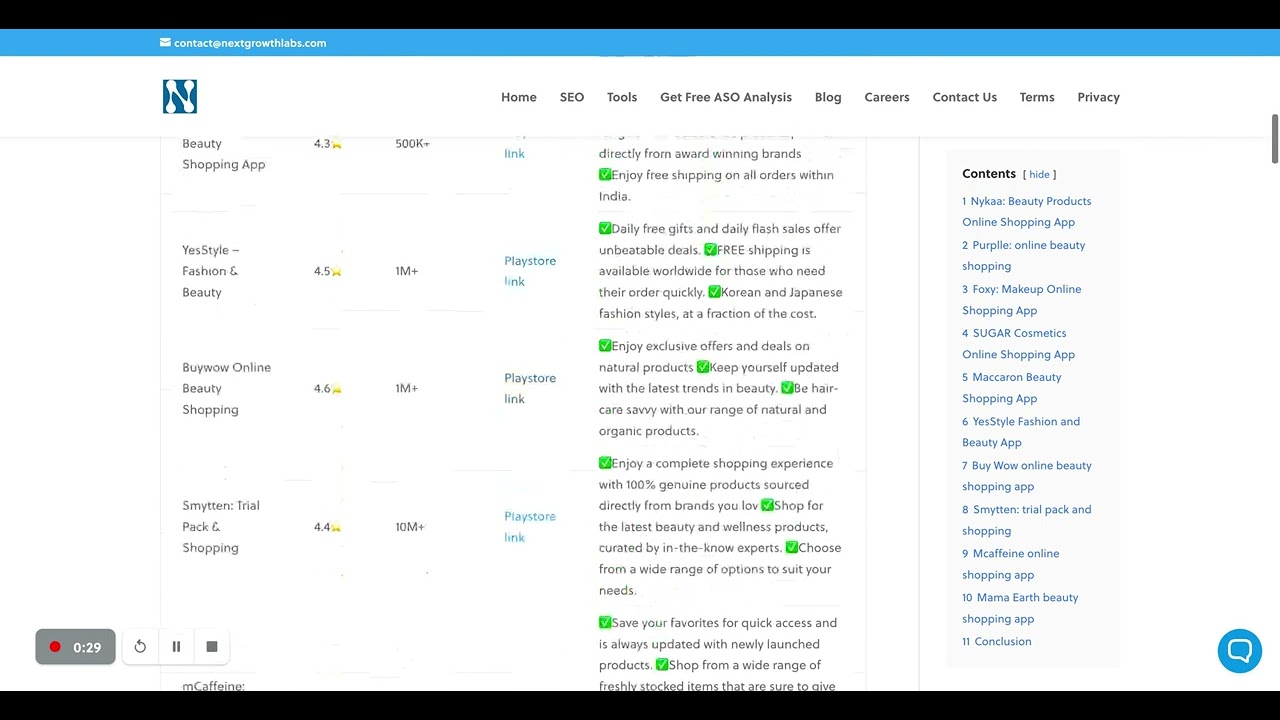Jump to Conclusion in contents

[997, 642]
